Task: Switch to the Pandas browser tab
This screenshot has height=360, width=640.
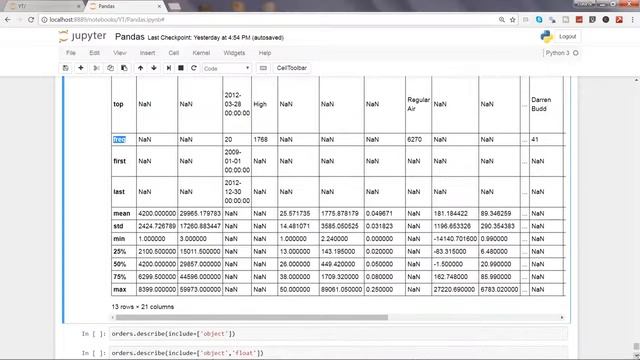Action: tap(125, 6)
